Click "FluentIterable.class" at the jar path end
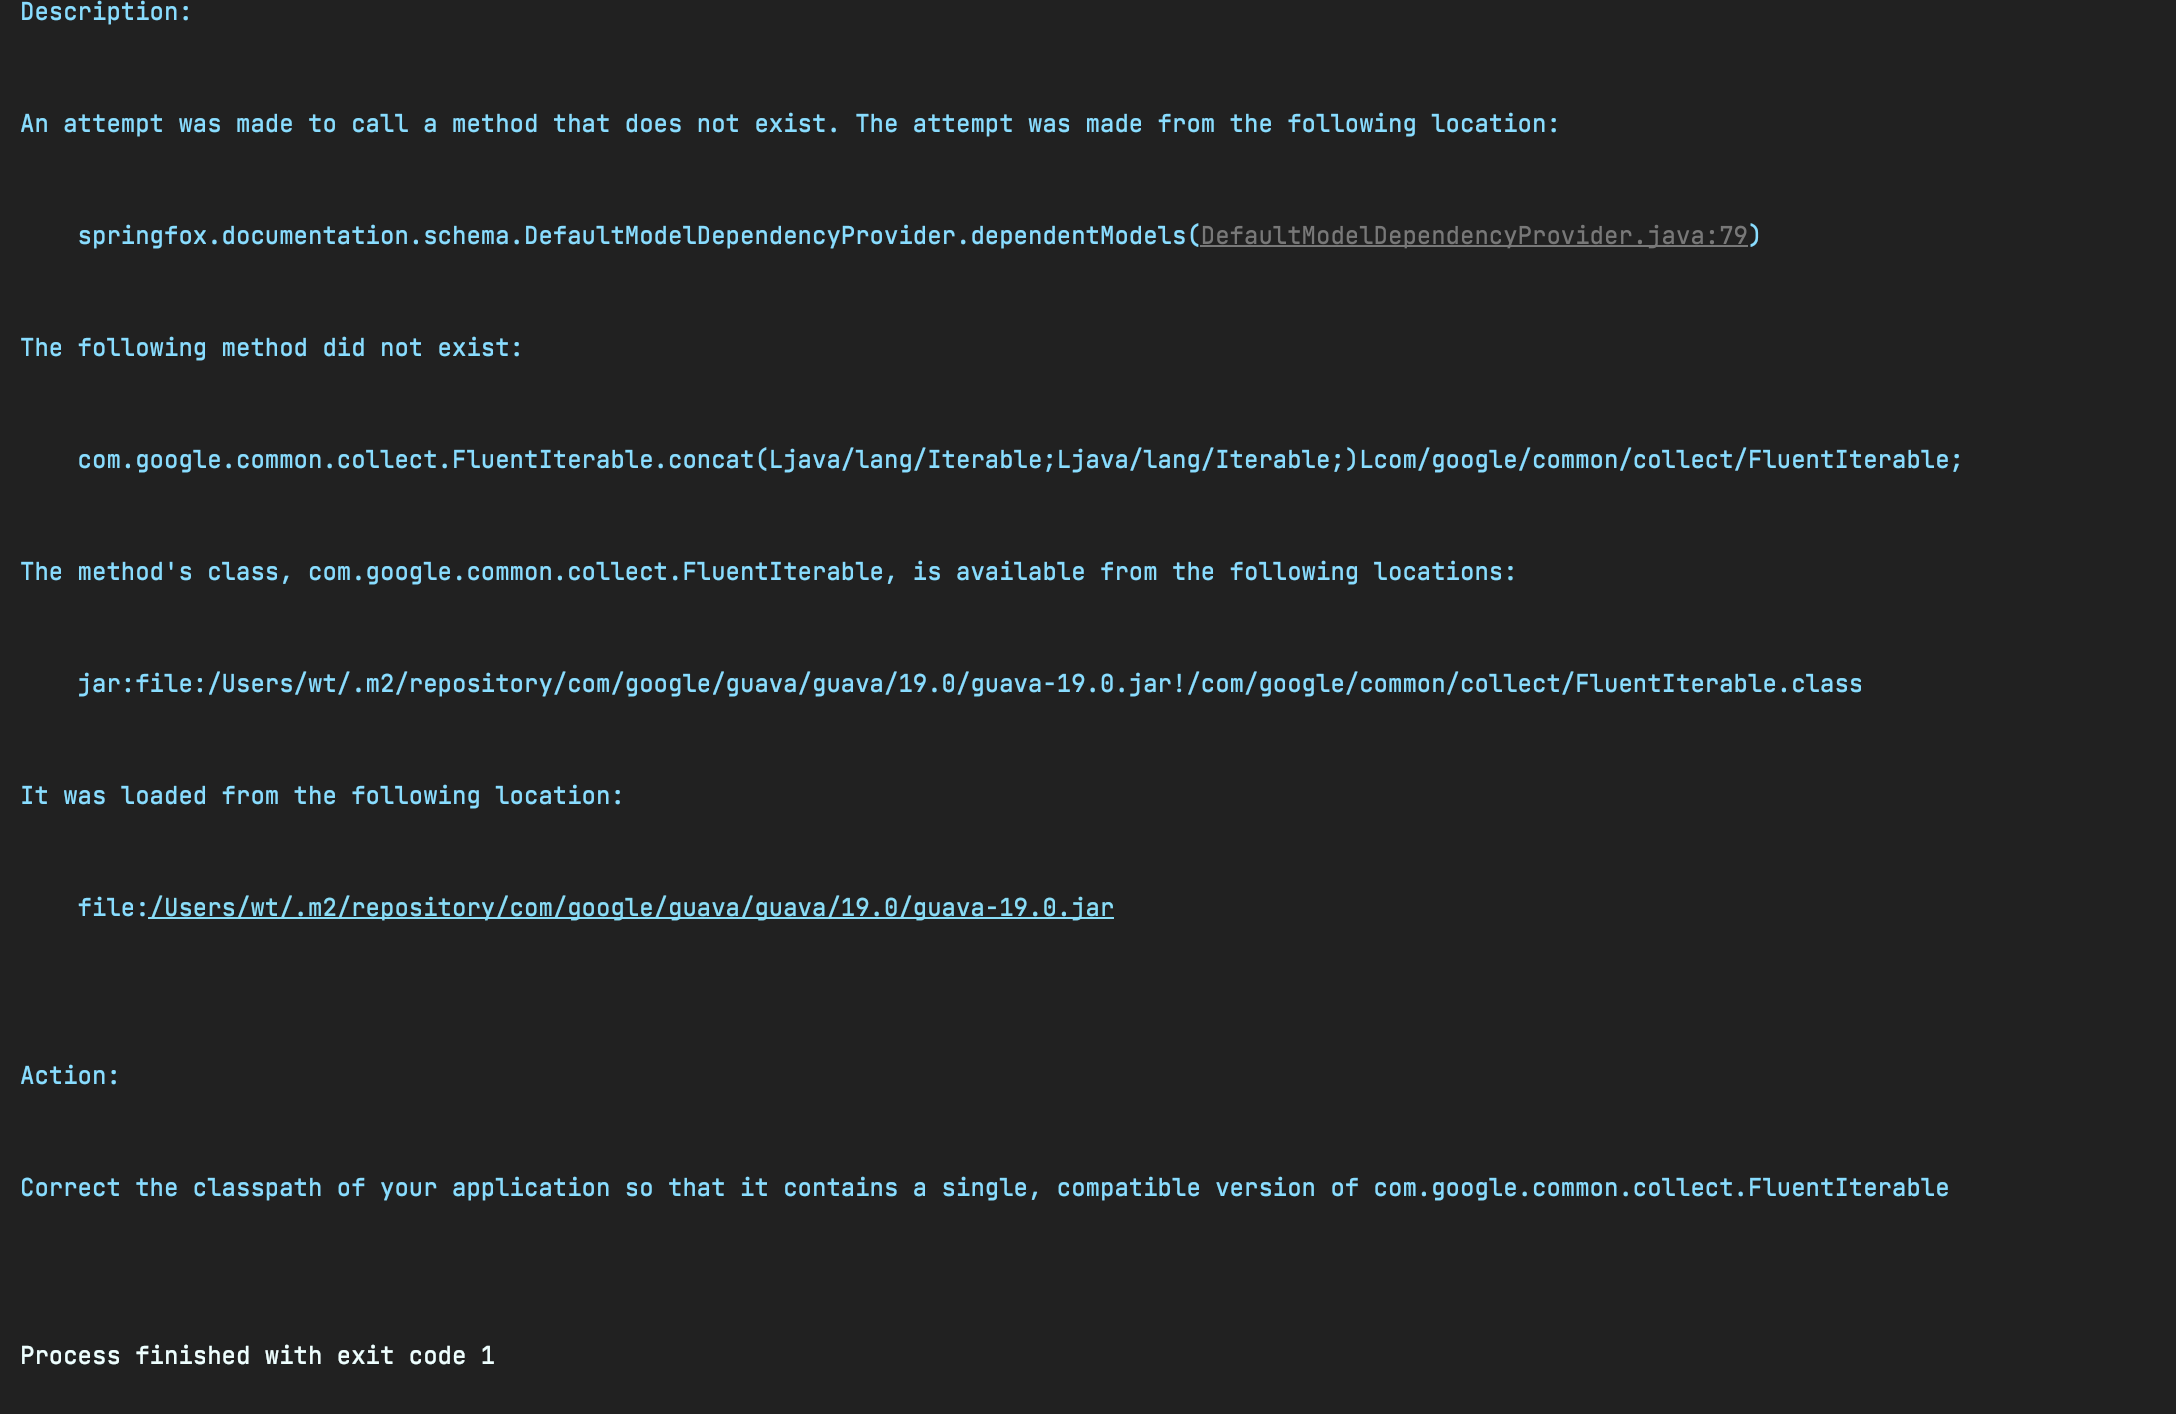The image size is (2176, 1414). point(1718,684)
